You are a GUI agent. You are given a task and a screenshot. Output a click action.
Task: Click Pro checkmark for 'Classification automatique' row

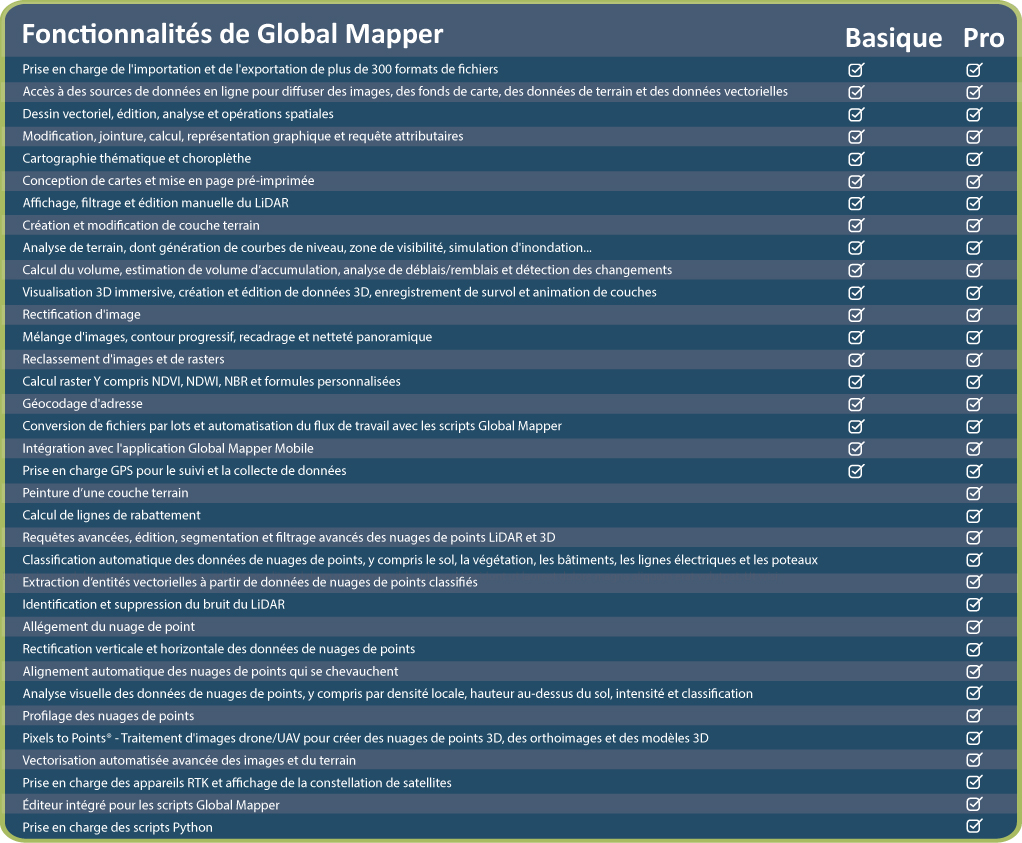[974, 560]
